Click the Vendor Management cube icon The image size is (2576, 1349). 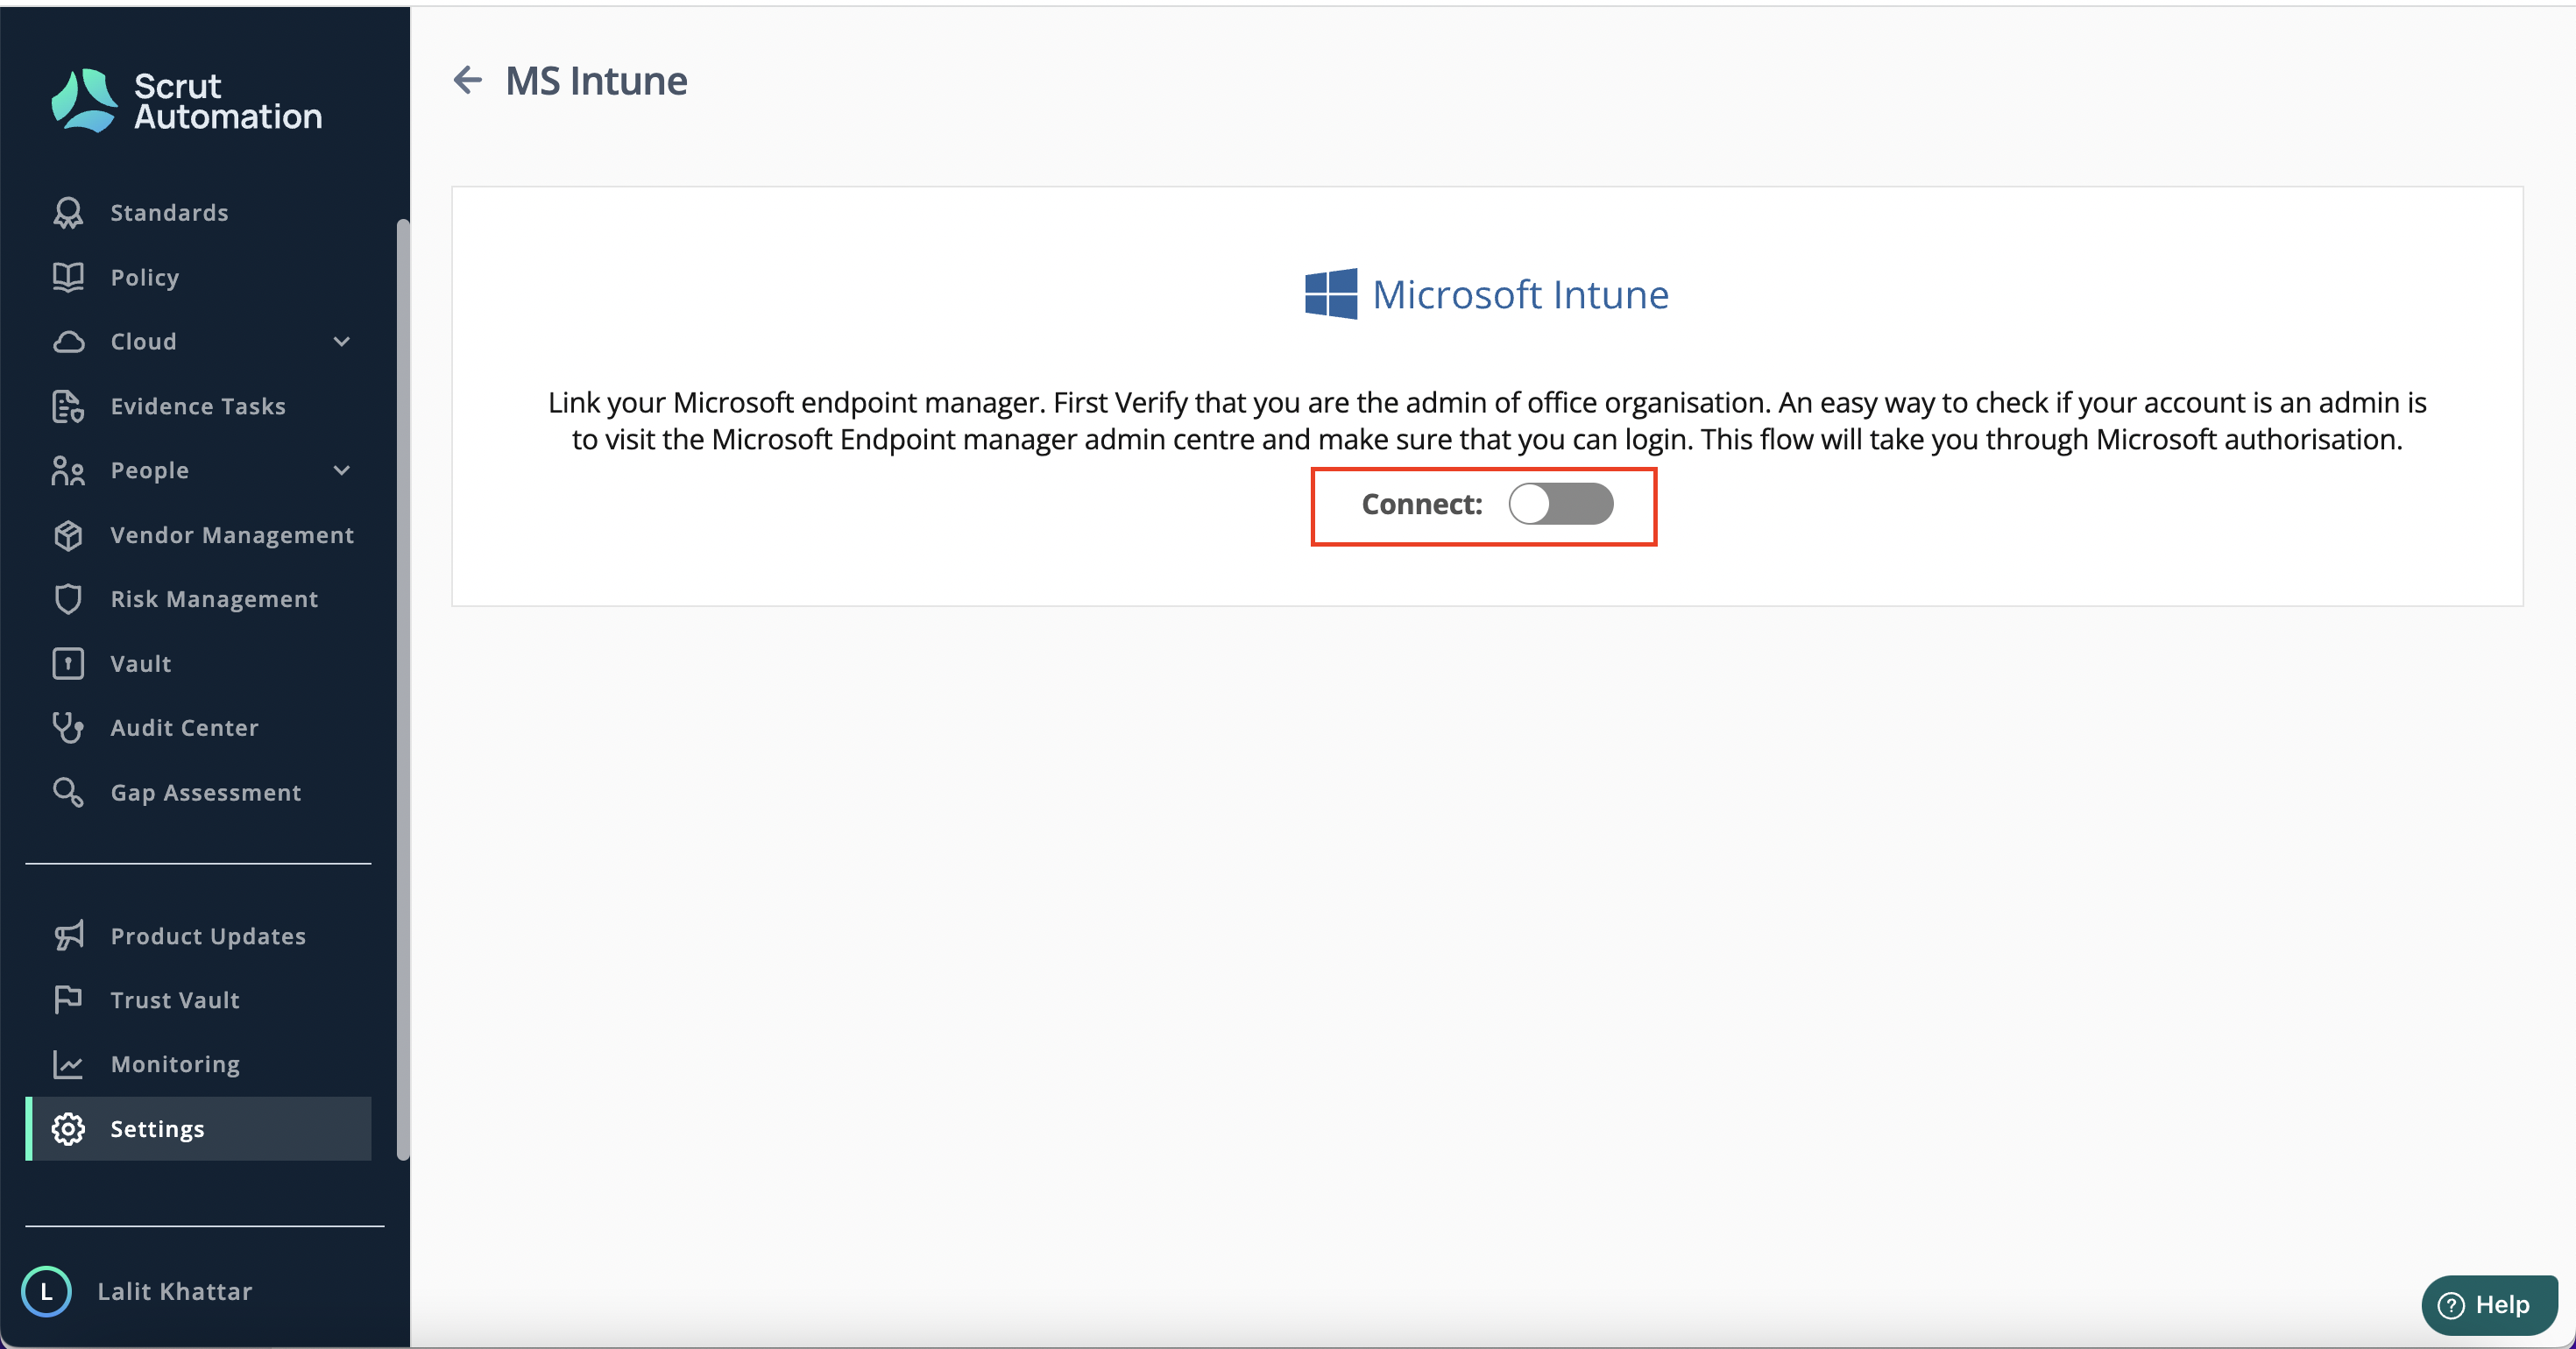pyautogui.click(x=68, y=535)
